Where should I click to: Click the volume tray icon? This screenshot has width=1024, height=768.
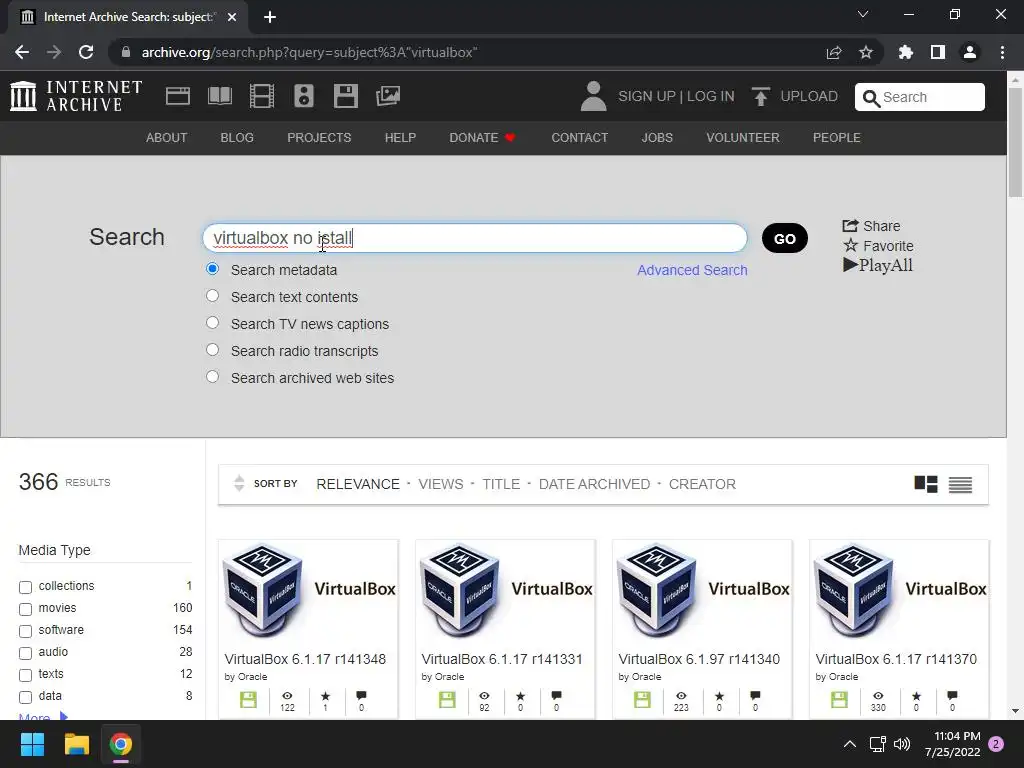click(x=902, y=744)
